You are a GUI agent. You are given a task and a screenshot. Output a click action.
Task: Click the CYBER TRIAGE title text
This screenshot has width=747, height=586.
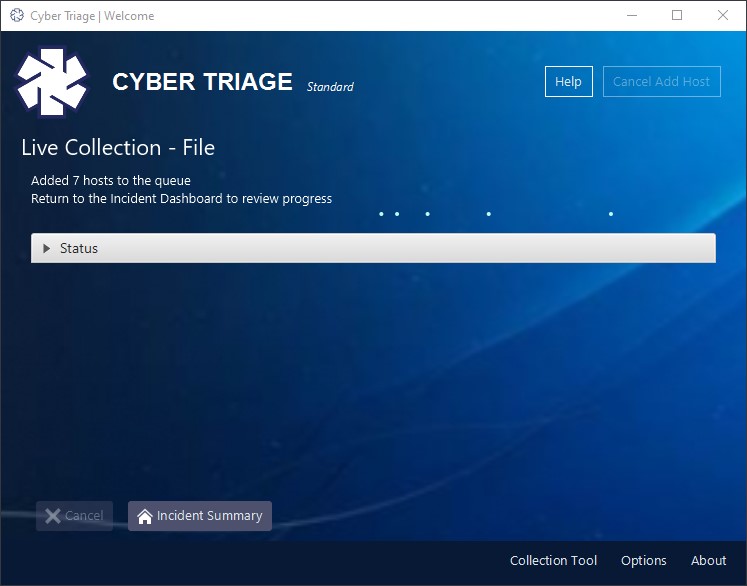[202, 82]
